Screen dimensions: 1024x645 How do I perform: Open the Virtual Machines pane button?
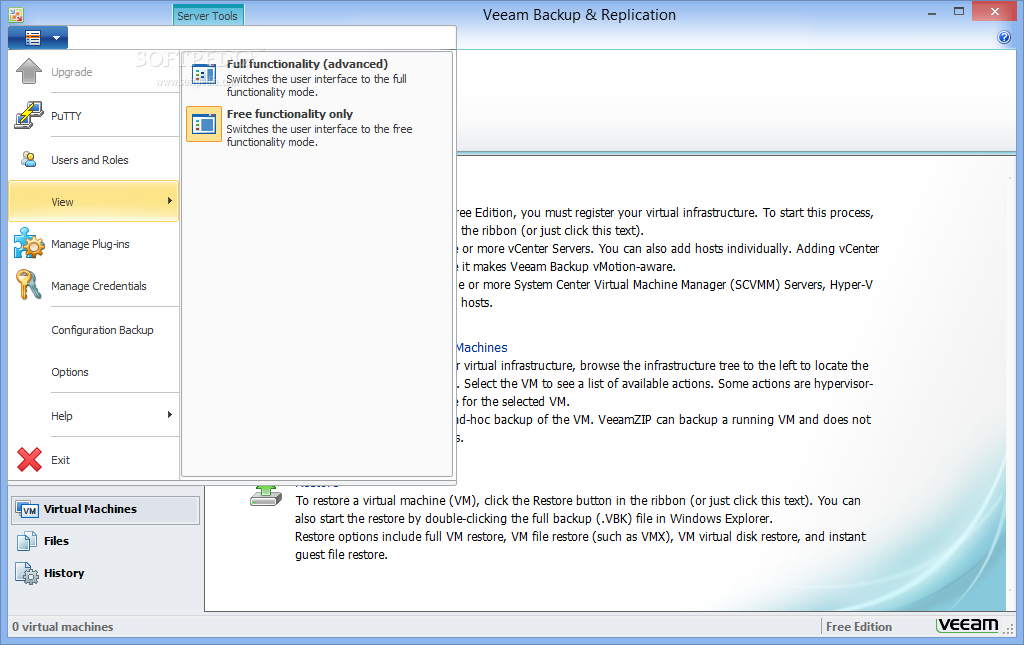tap(105, 510)
